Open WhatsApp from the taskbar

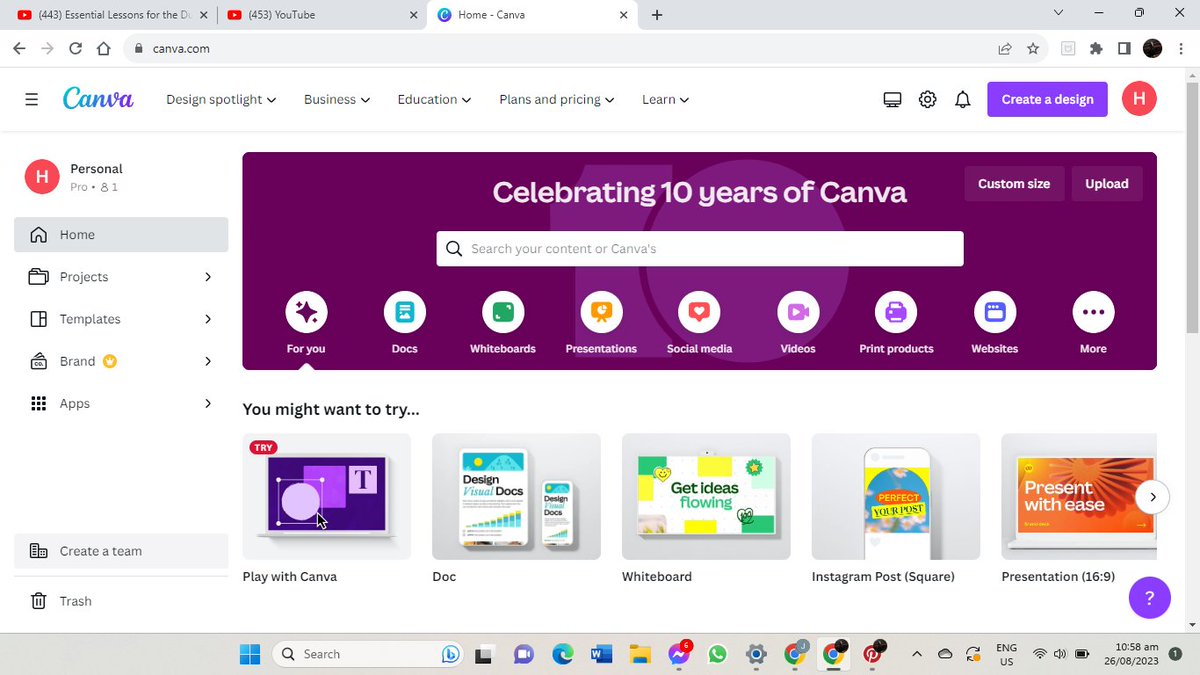click(x=717, y=654)
